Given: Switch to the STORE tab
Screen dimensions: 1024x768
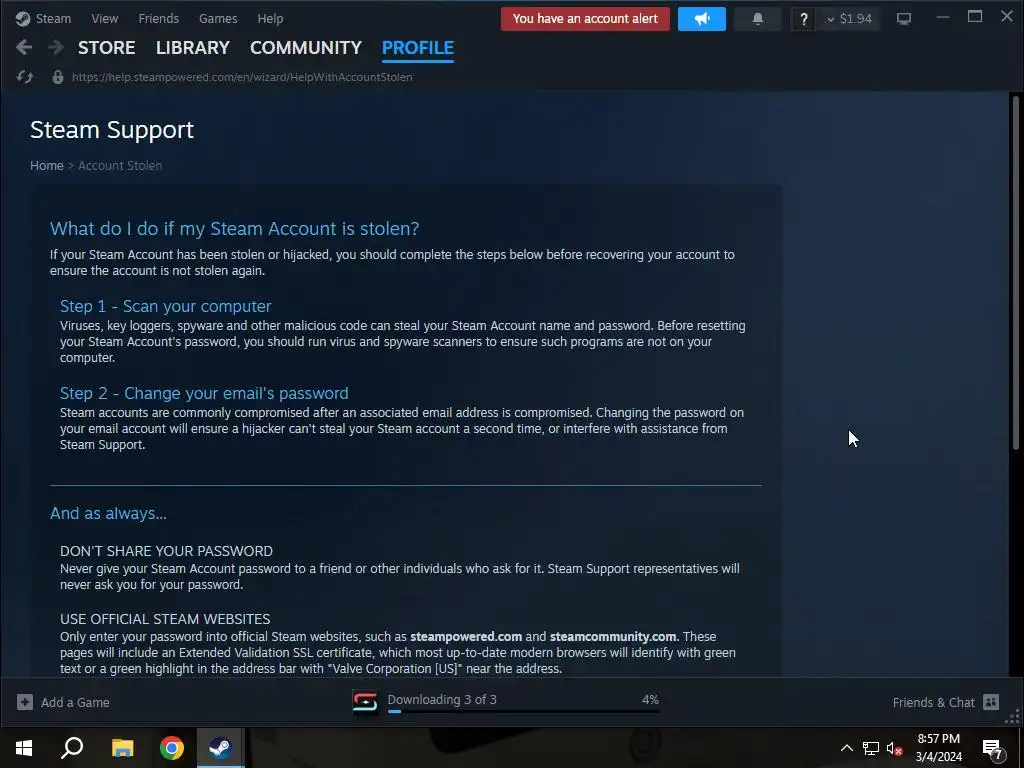Looking at the screenshot, I should (x=106, y=48).
